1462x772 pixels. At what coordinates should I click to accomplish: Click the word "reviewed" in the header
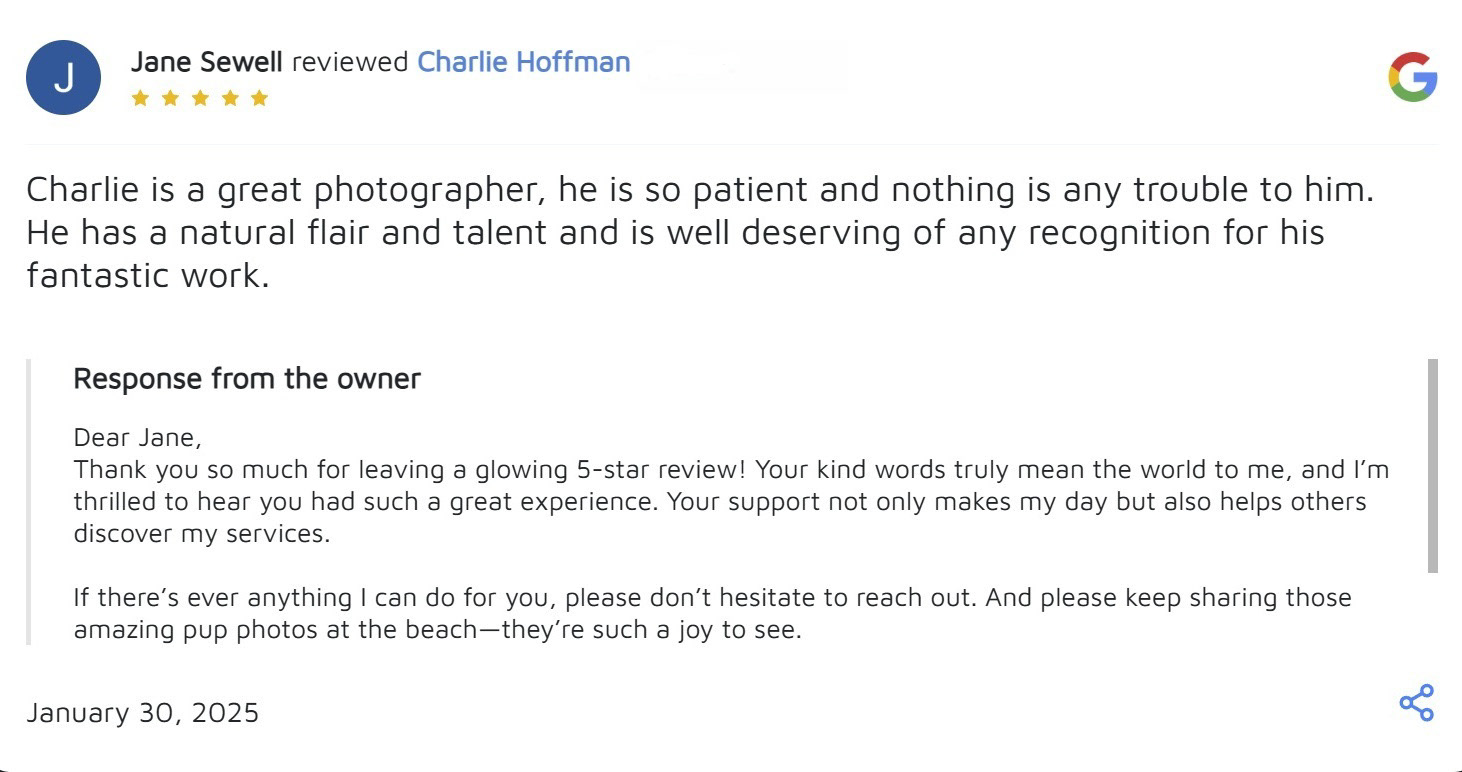[350, 62]
